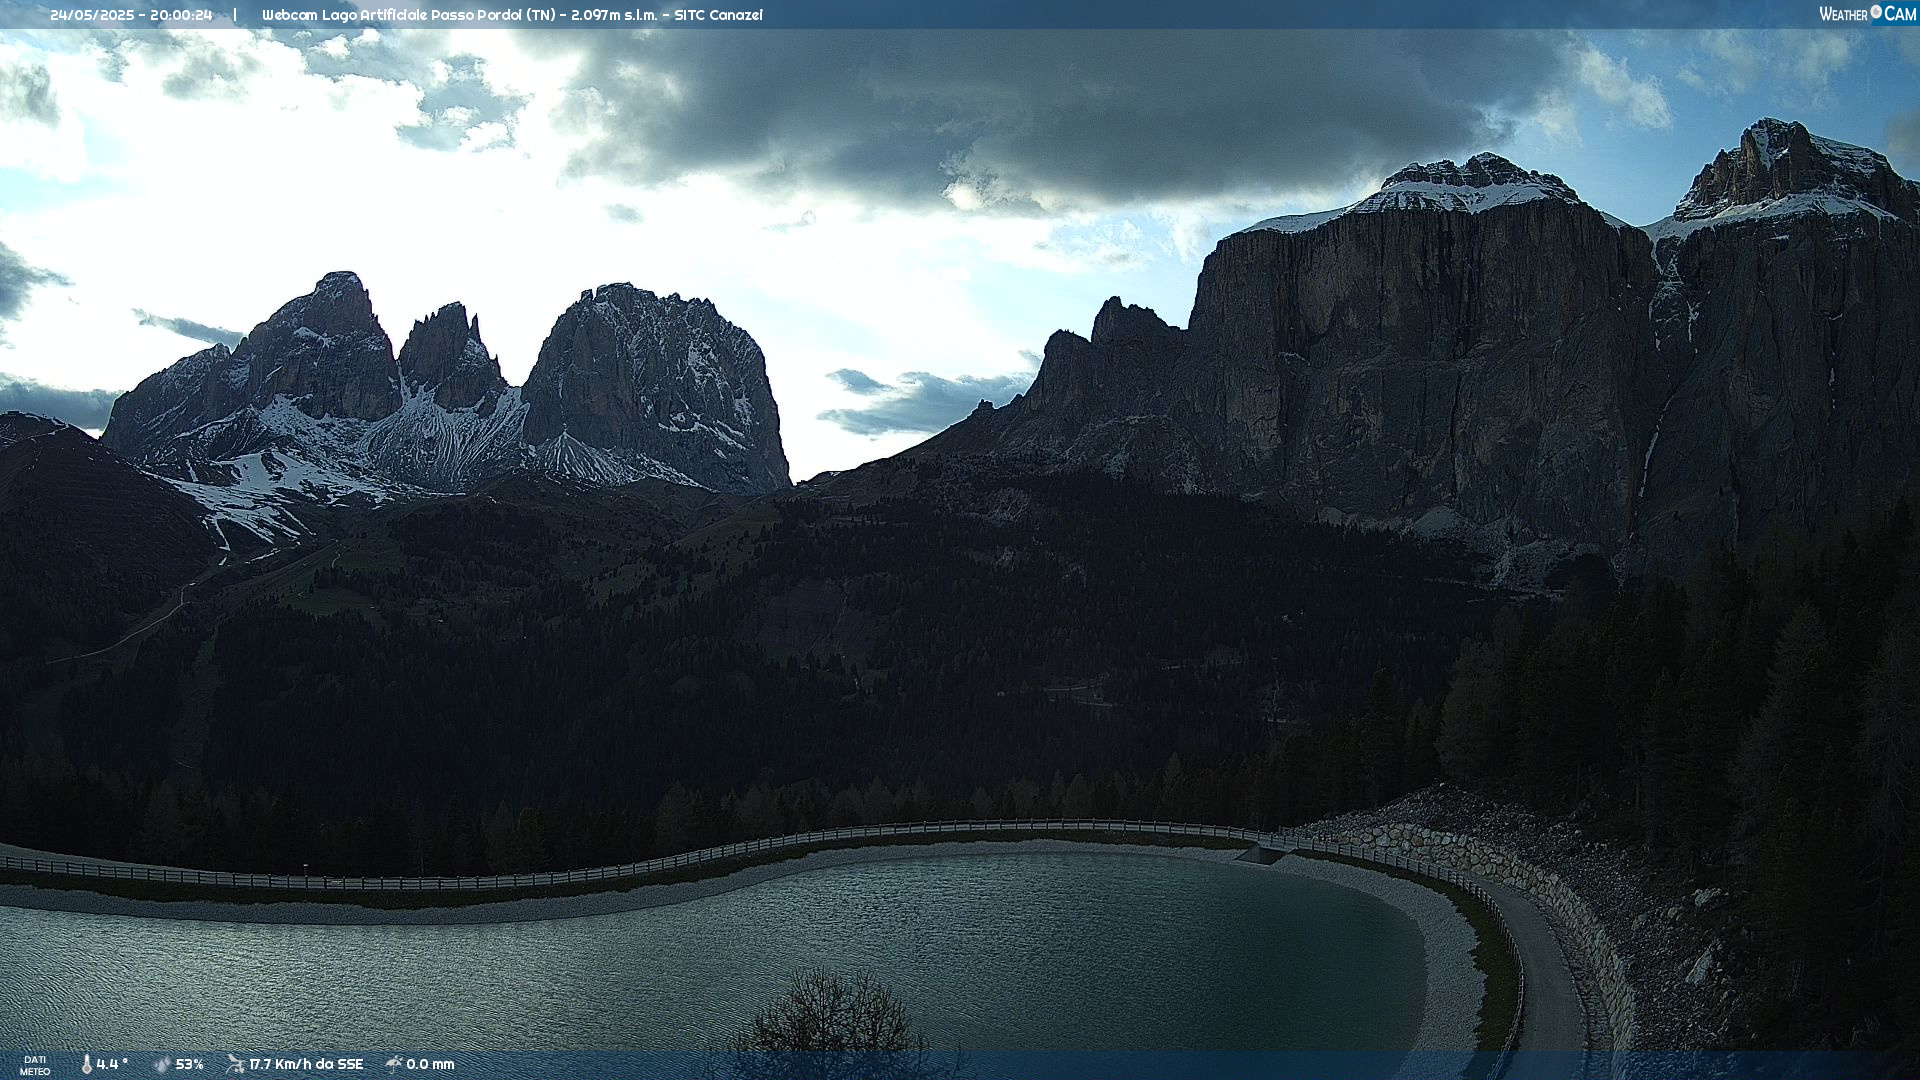Click the humidity water drops icon

coord(162,1065)
